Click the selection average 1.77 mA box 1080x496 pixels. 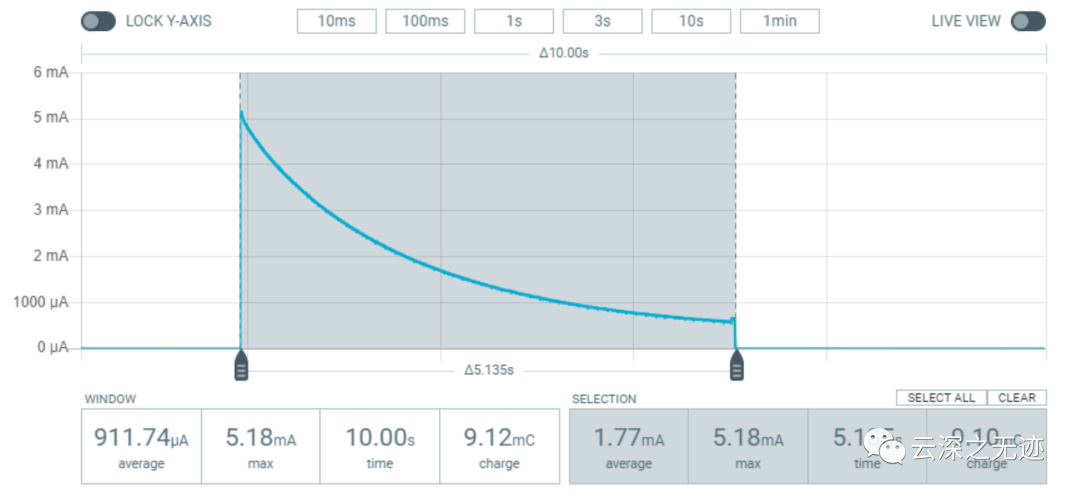coord(628,446)
